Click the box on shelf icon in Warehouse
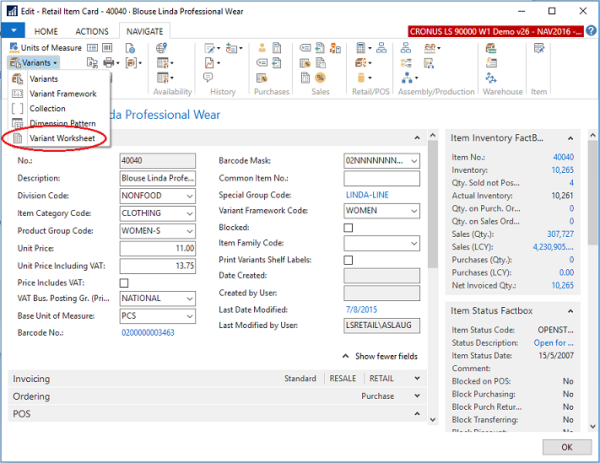 491,48
